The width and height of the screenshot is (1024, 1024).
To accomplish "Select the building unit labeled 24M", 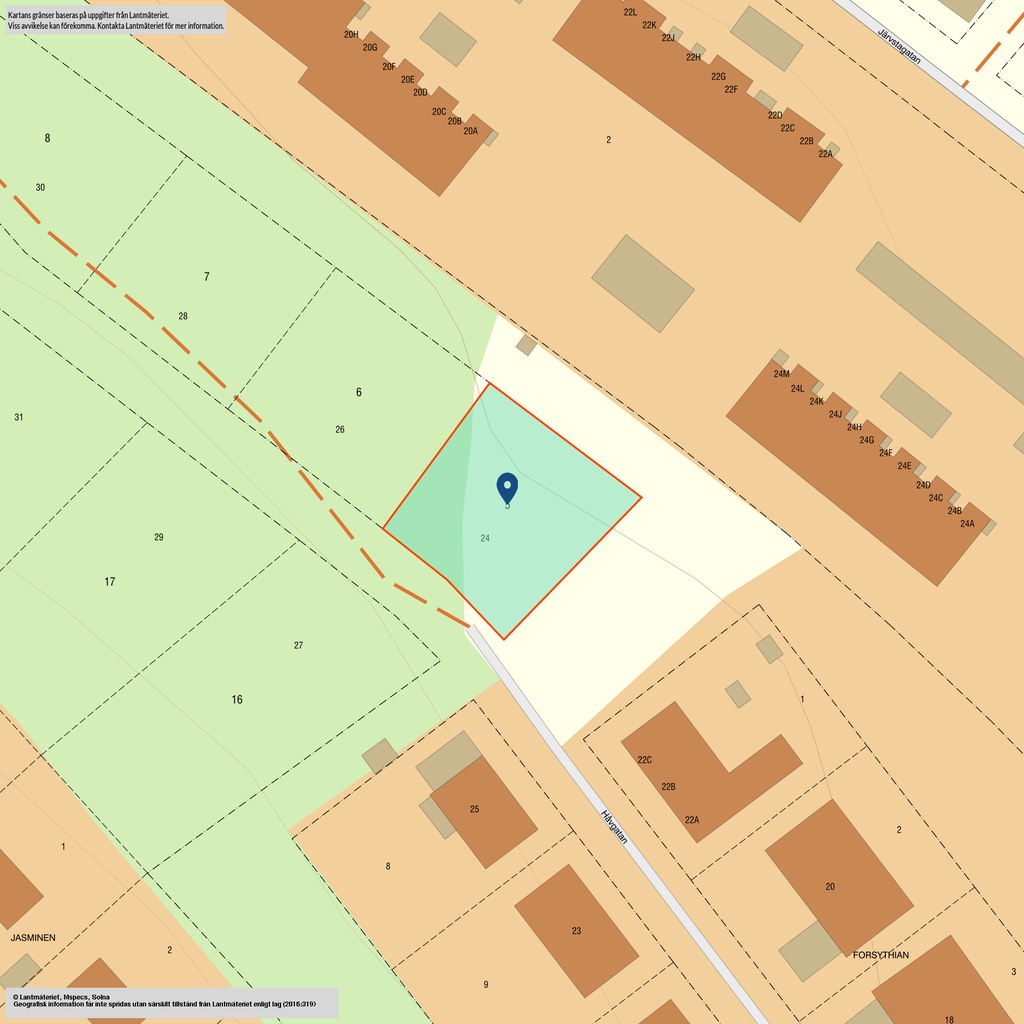I will pyautogui.click(x=781, y=374).
